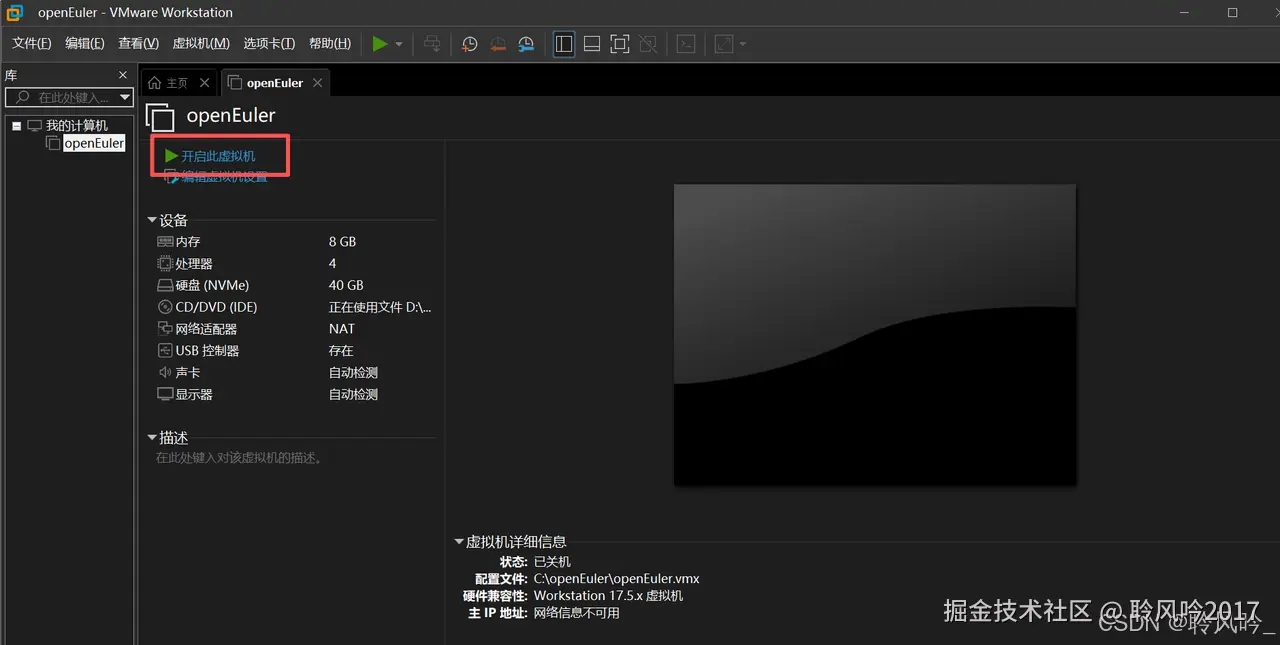This screenshot has width=1280, height=645.
Task: Take a snapshot of the virtual machine
Action: pyautogui.click(x=469, y=43)
